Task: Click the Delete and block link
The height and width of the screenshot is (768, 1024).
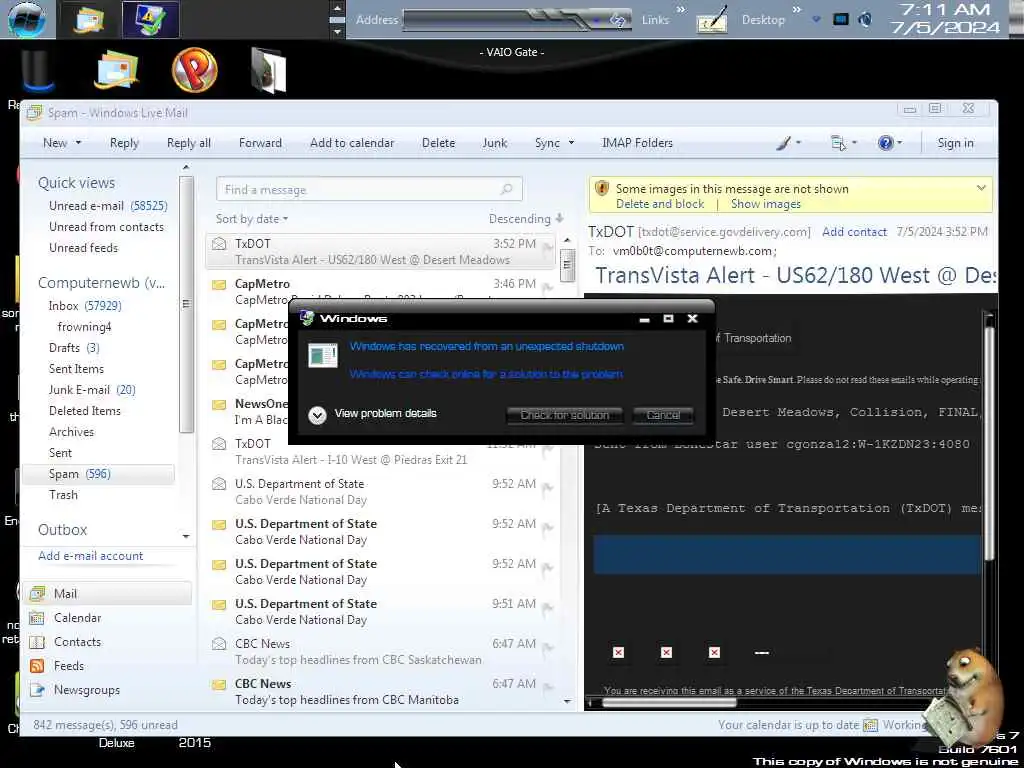Action: pyautogui.click(x=660, y=204)
